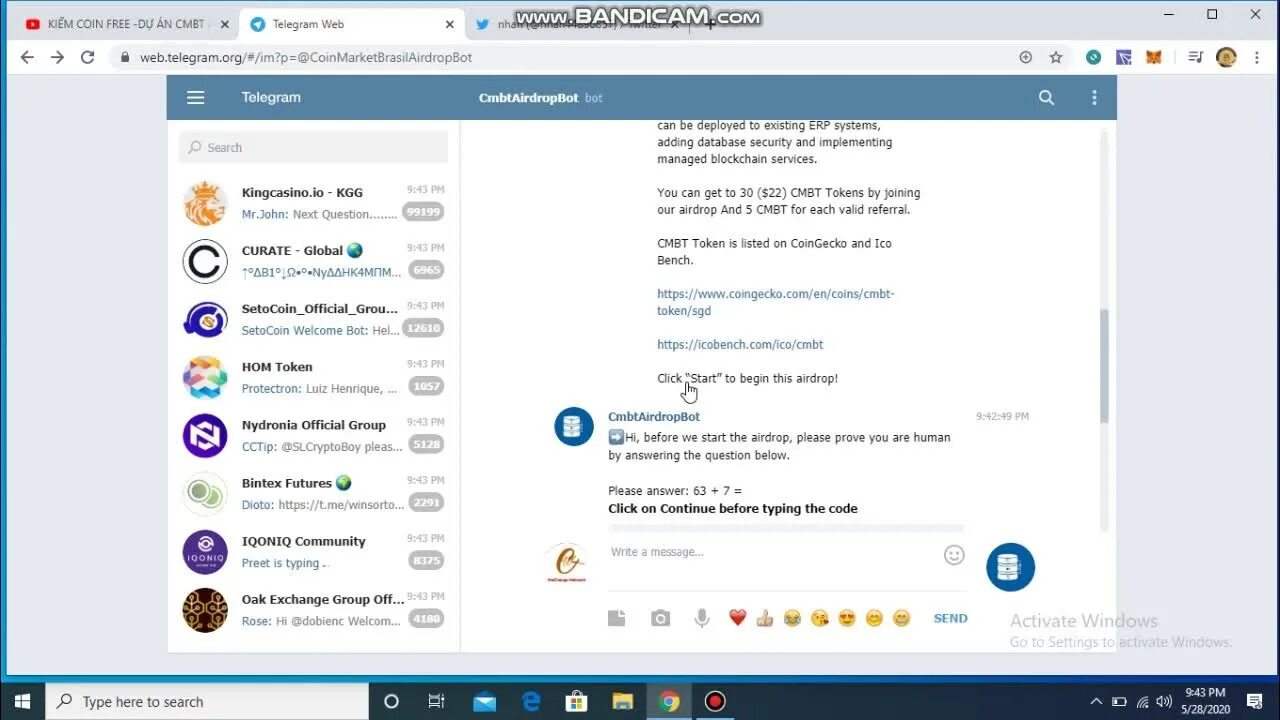Click the CmbtAirdropBot sender name

[x=654, y=416]
